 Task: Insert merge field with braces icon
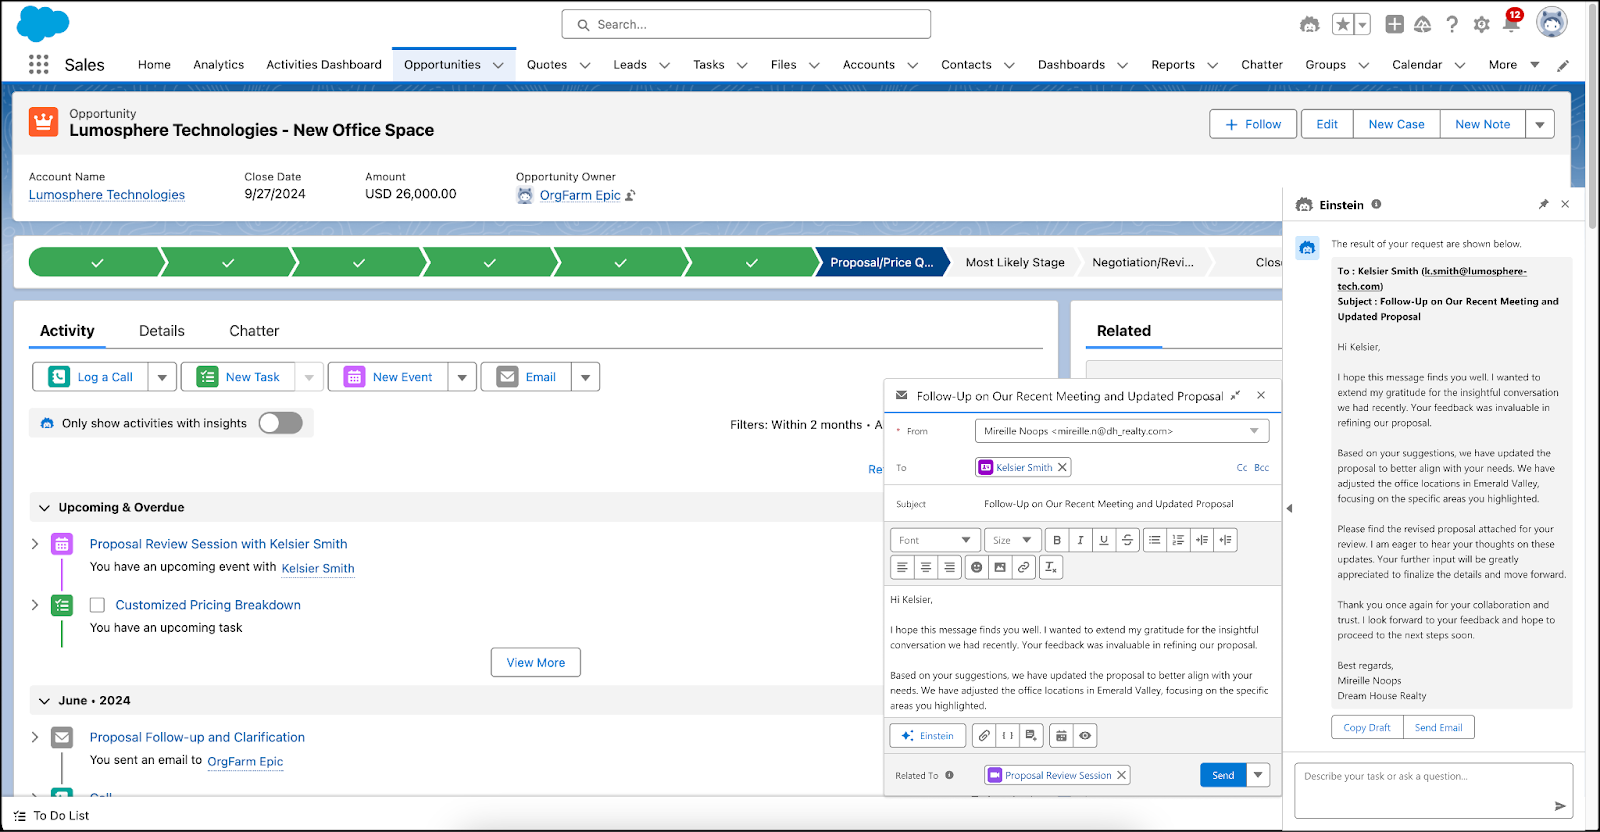coord(1008,735)
